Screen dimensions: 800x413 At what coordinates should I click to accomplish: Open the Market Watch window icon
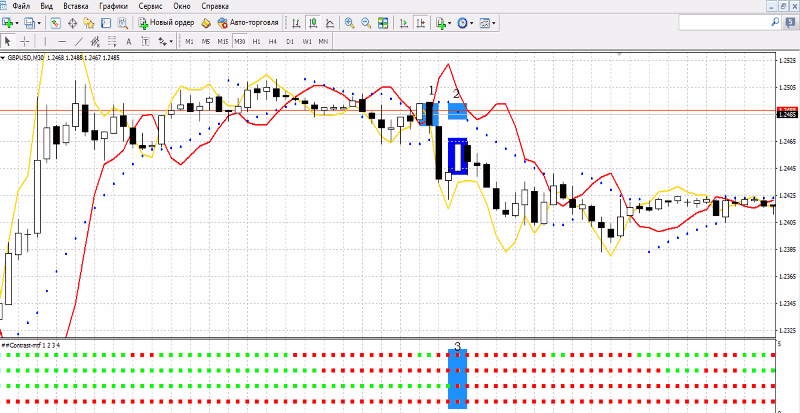coord(56,23)
